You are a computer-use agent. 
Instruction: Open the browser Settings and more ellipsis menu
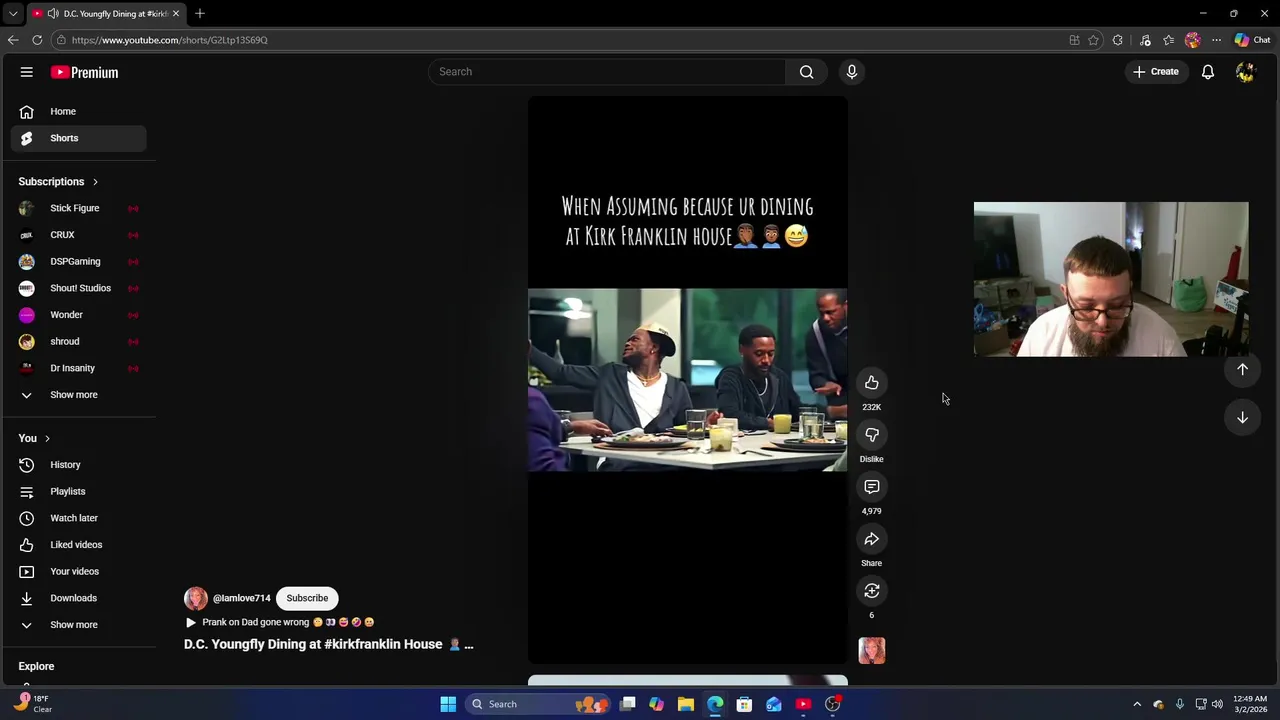[x=1216, y=40]
